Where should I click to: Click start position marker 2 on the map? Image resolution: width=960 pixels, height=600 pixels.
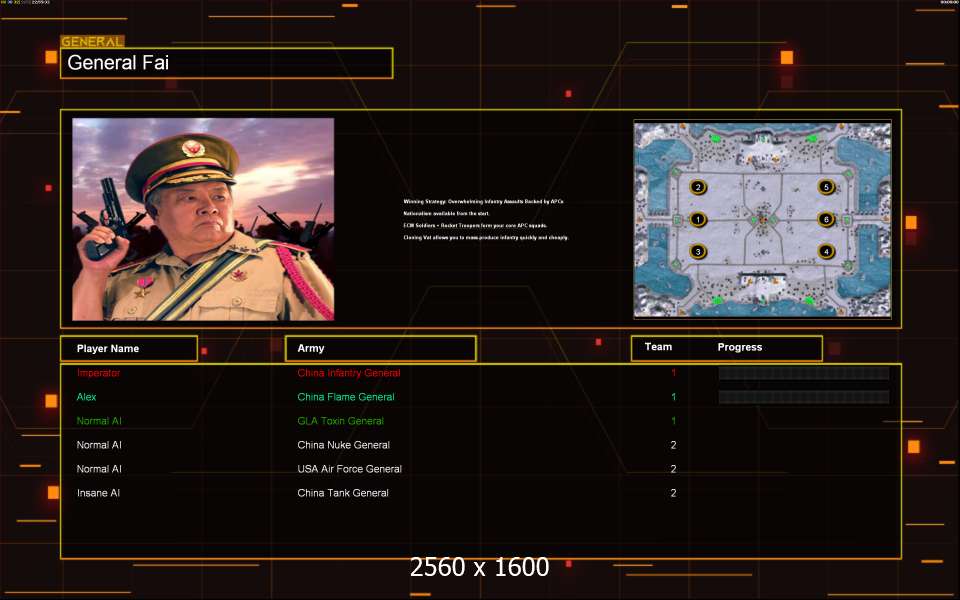698,187
